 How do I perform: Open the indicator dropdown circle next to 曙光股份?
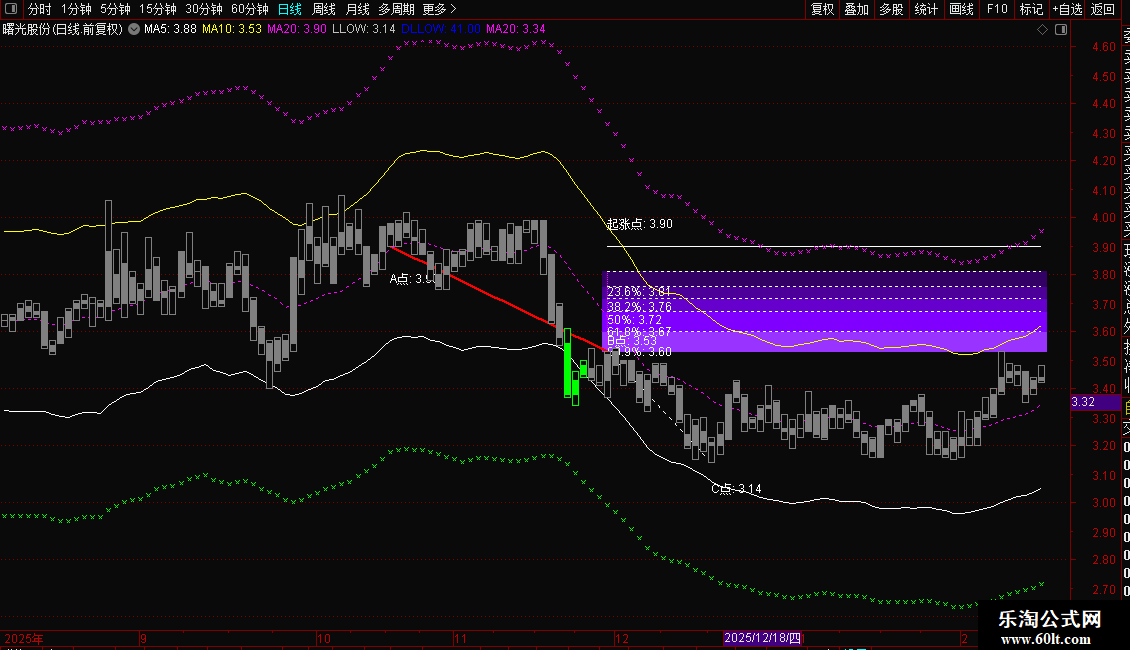(134, 30)
